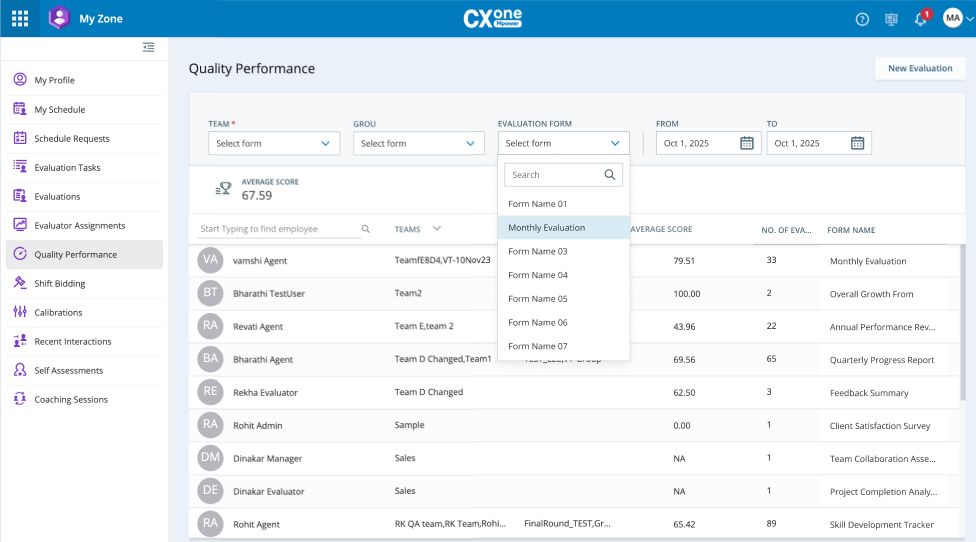Expand the Group select form dropdown

pos(418,143)
